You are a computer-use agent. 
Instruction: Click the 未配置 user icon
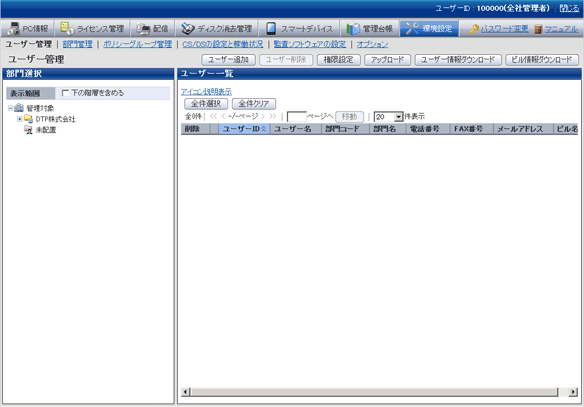pyautogui.click(x=28, y=130)
